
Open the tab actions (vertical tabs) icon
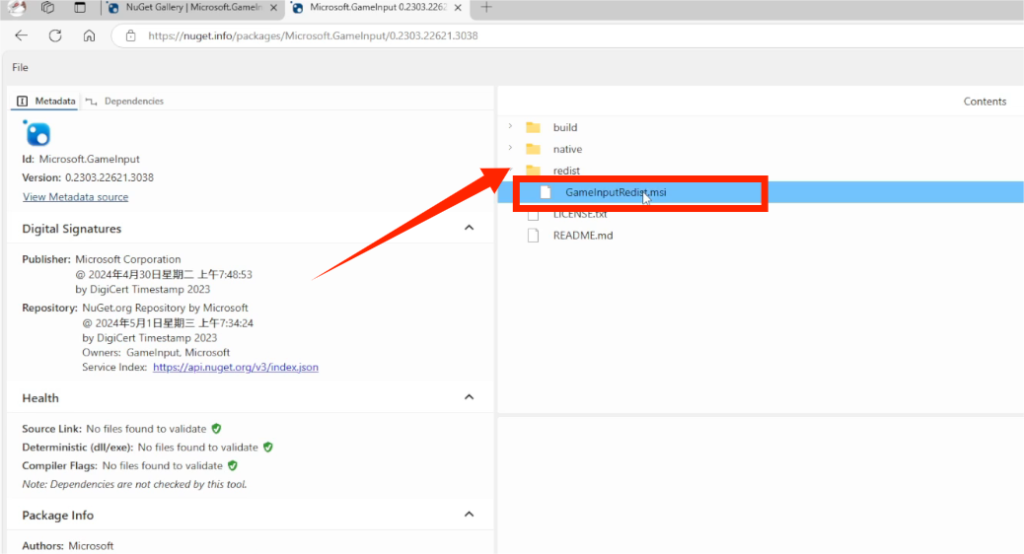click(x=80, y=8)
